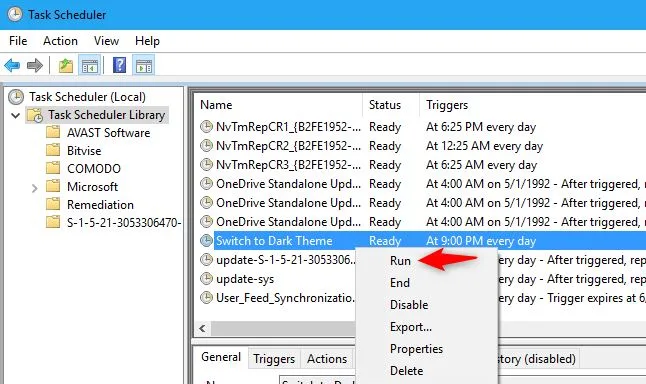
Task: Expand the Microsoft folder tree node
Action: (x=35, y=188)
